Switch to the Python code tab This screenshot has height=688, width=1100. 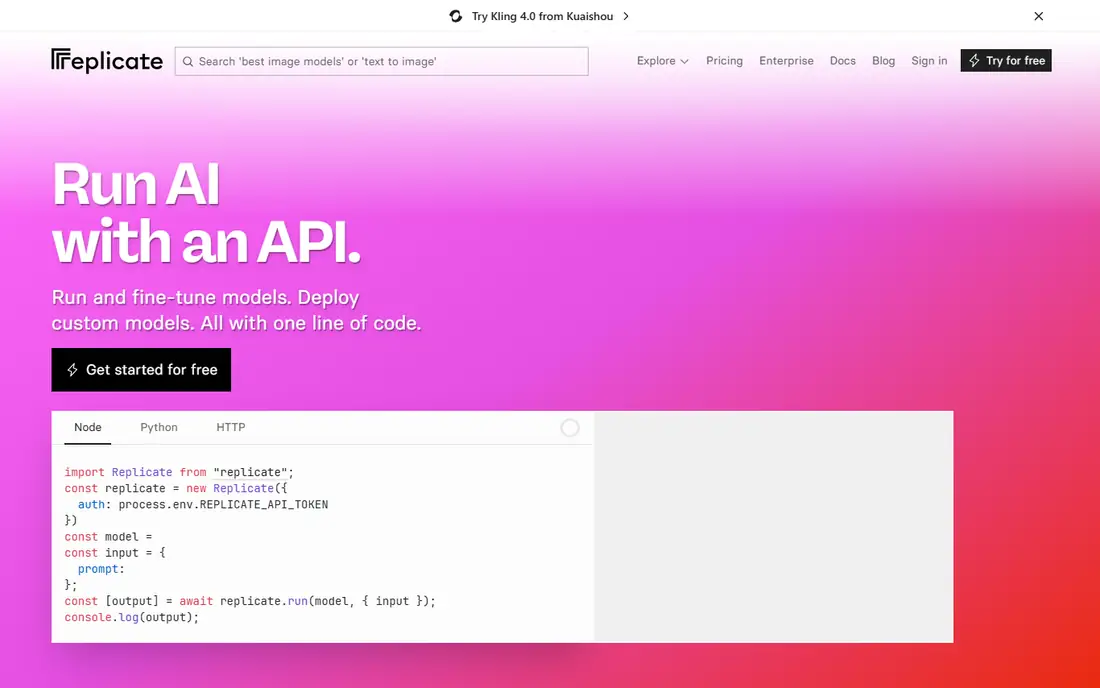tap(159, 427)
